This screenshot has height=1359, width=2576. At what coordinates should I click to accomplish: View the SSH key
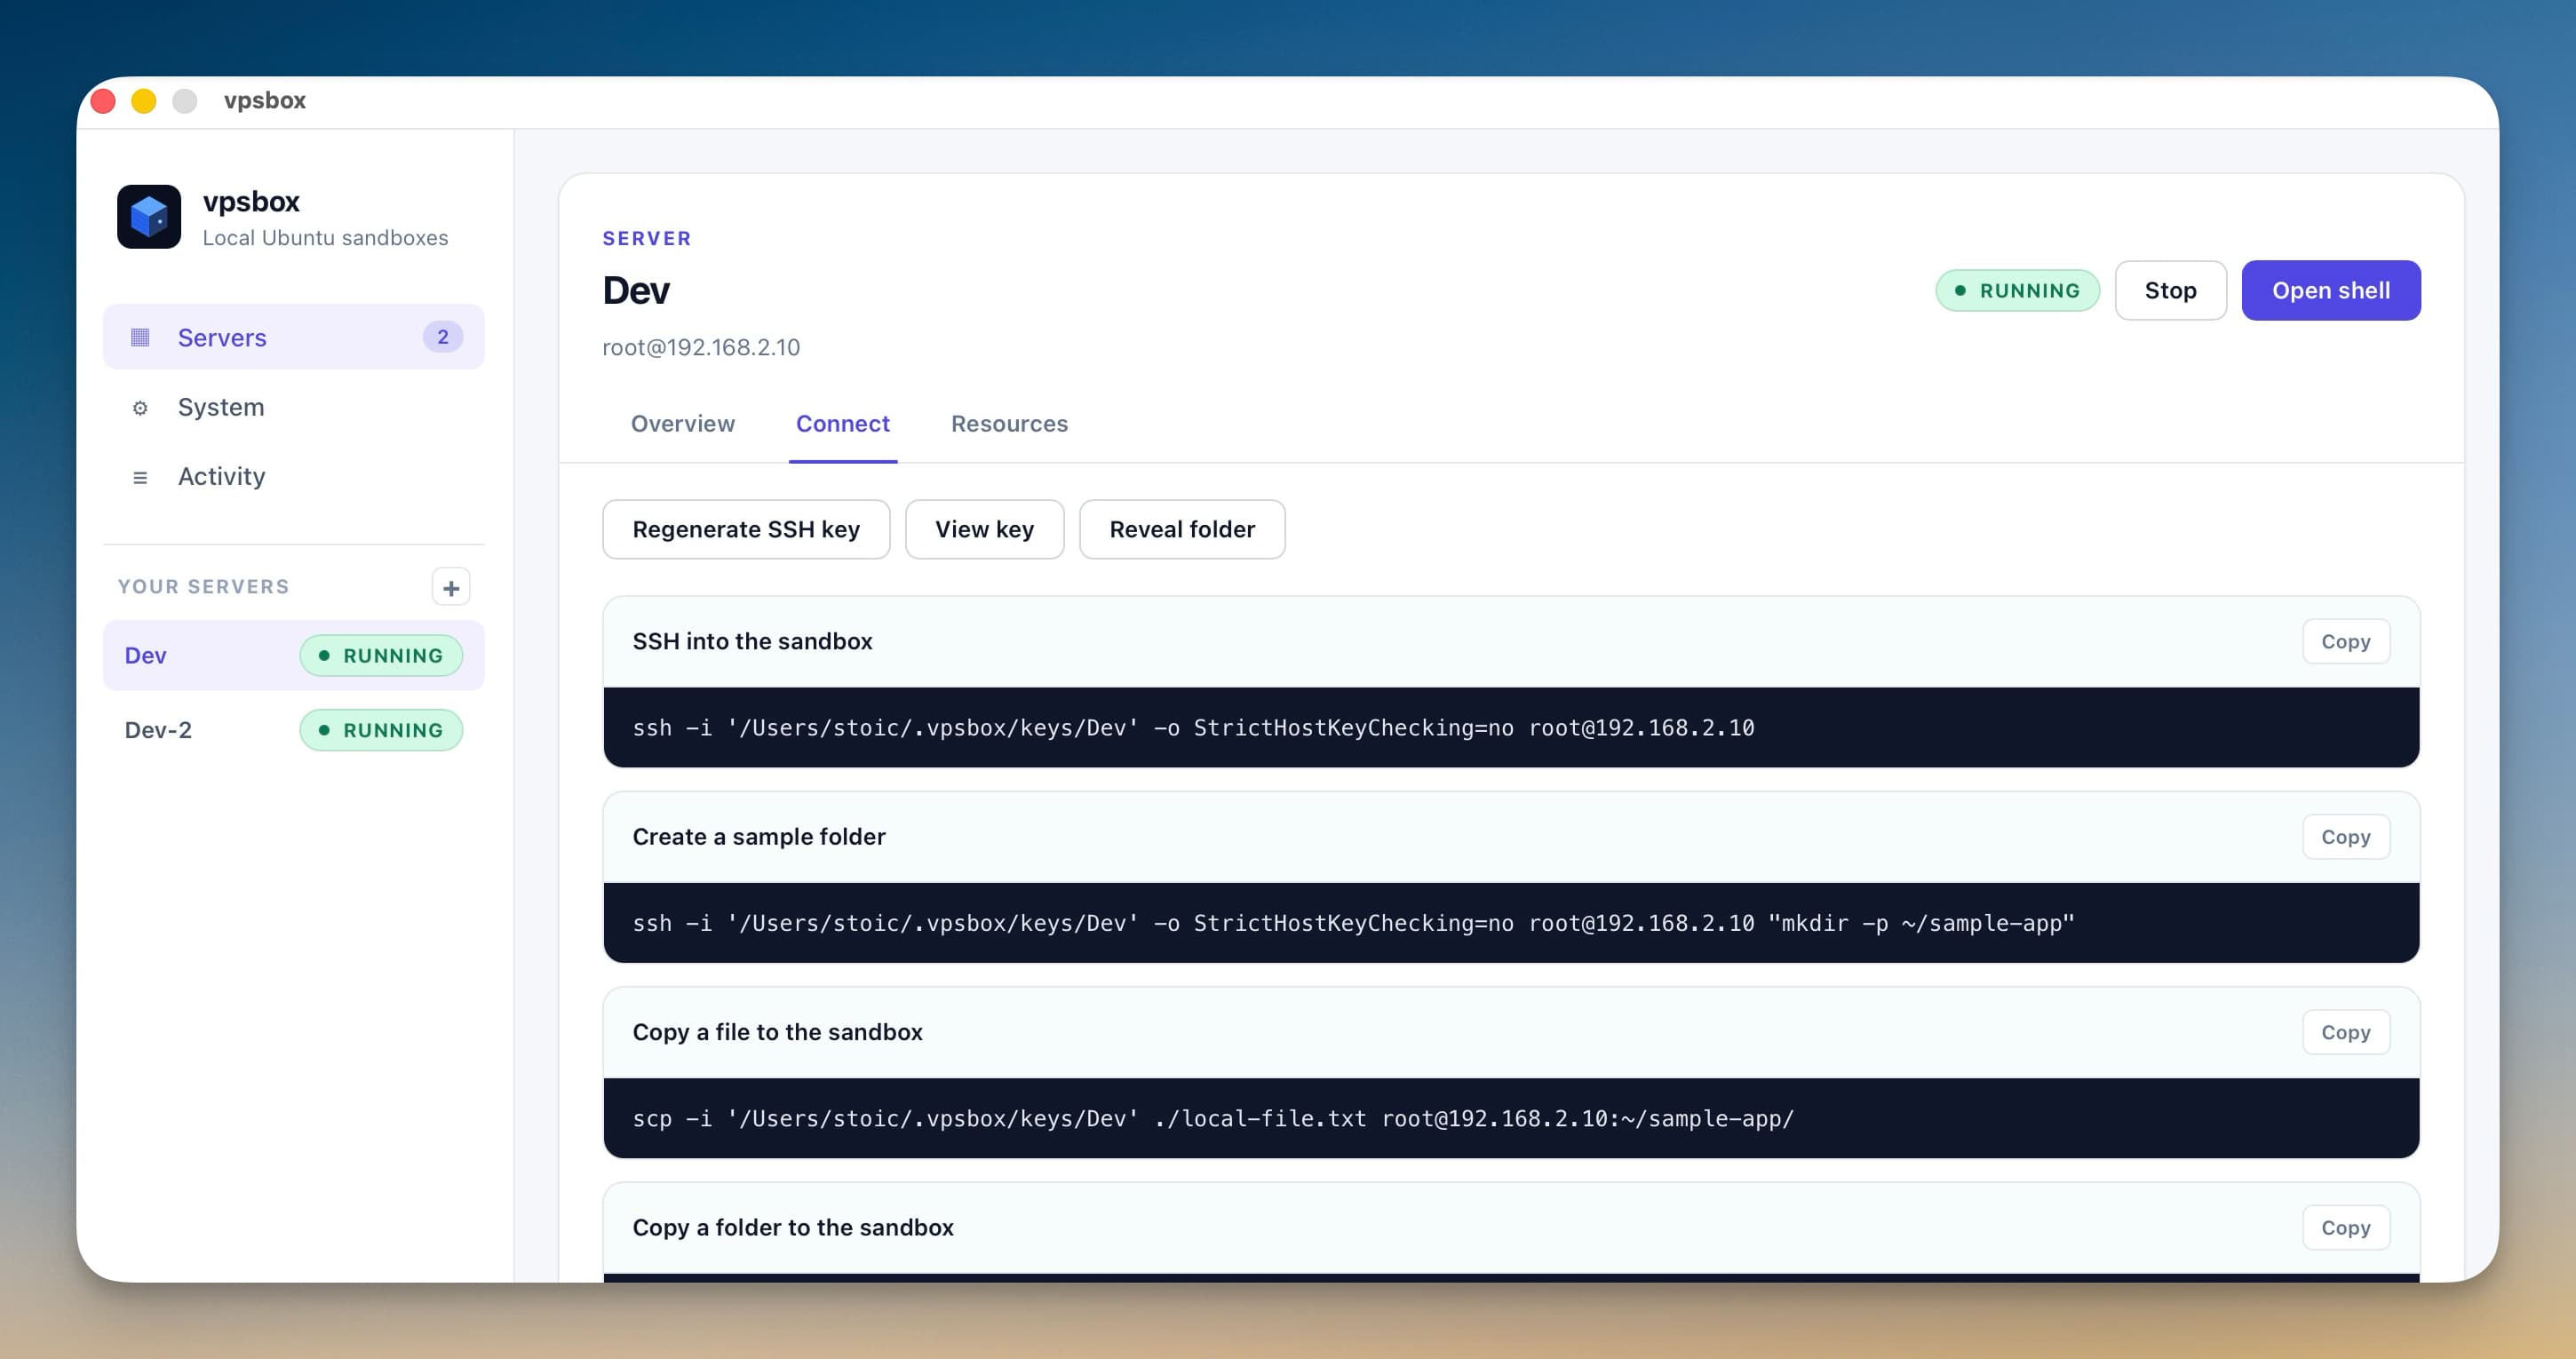(984, 529)
